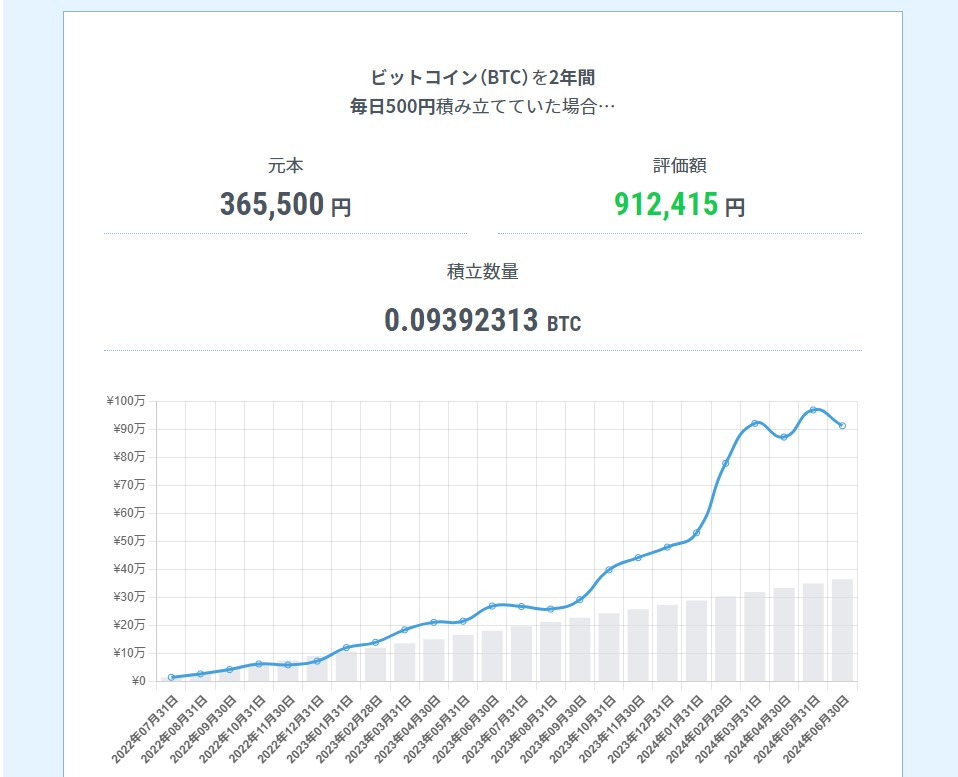
Task: Click the 2023年10月31日 line data point
Action: point(609,570)
